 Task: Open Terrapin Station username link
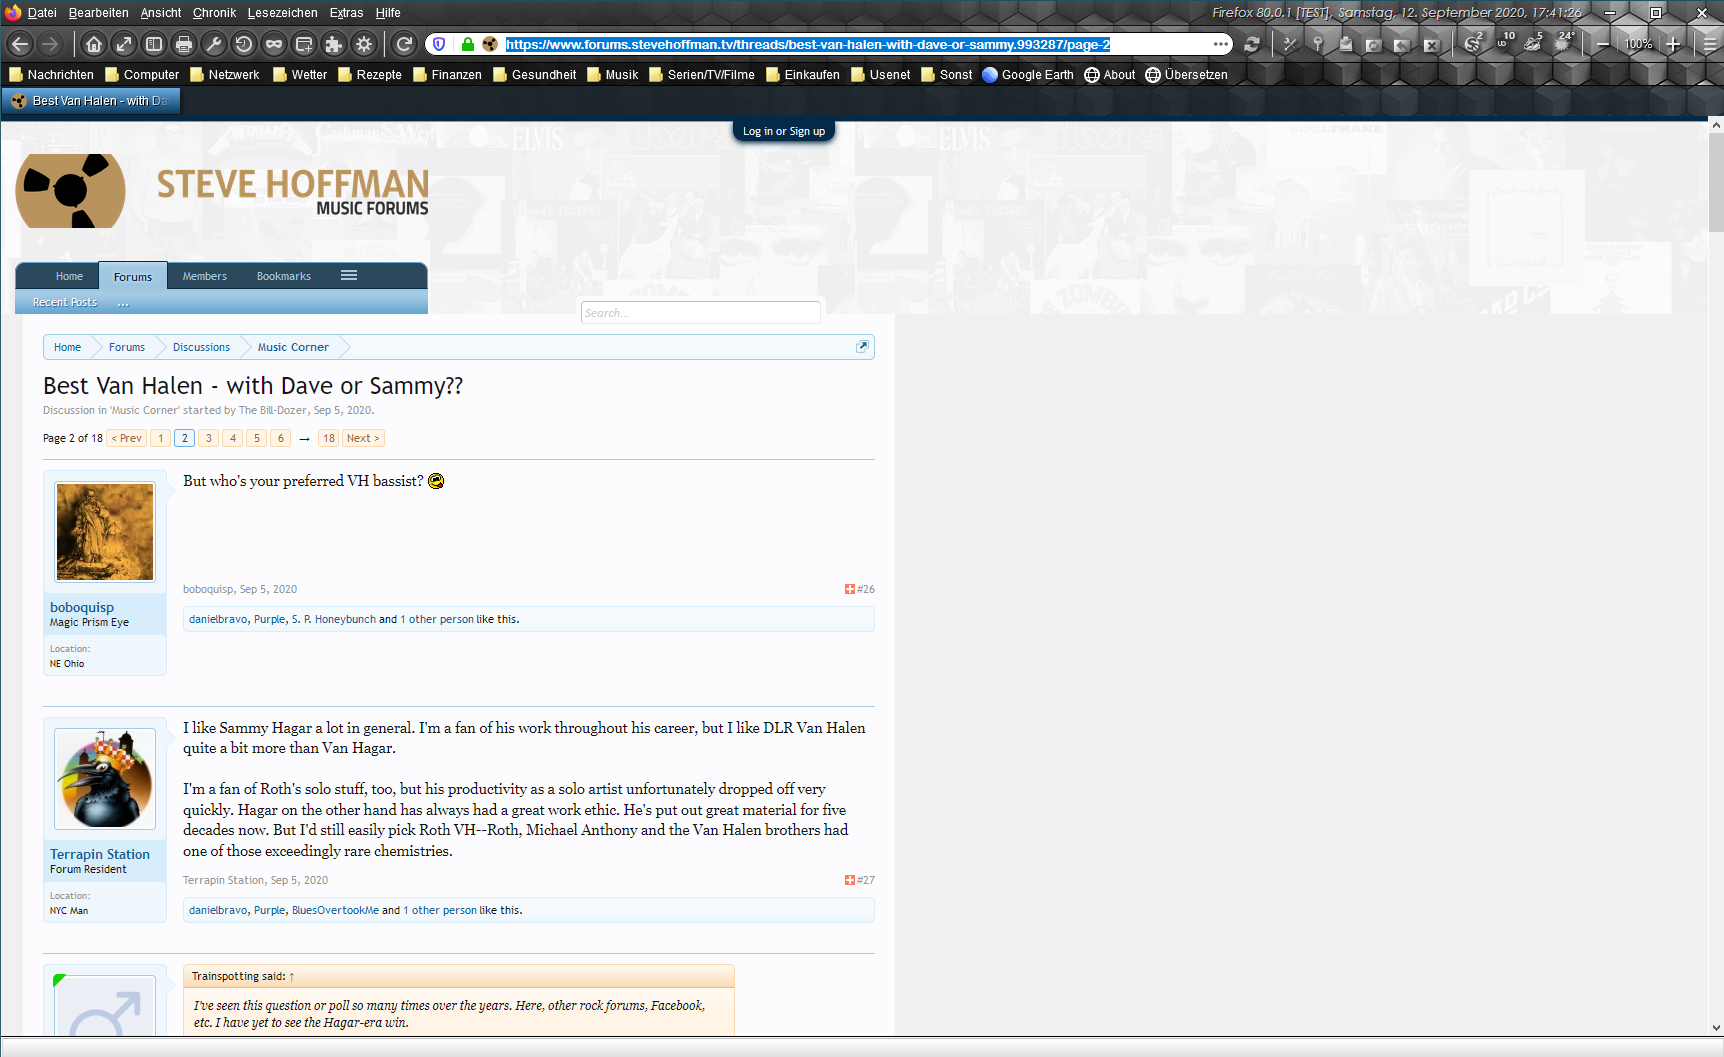(x=100, y=854)
